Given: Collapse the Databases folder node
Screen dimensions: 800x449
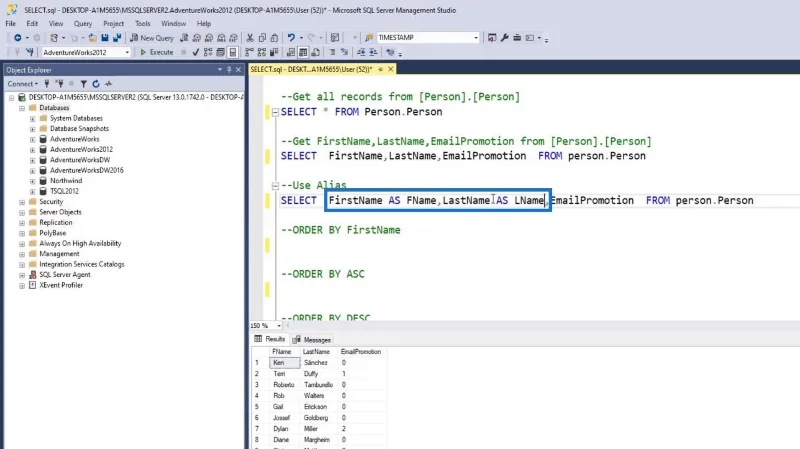Looking at the screenshot, I should pos(22,108).
